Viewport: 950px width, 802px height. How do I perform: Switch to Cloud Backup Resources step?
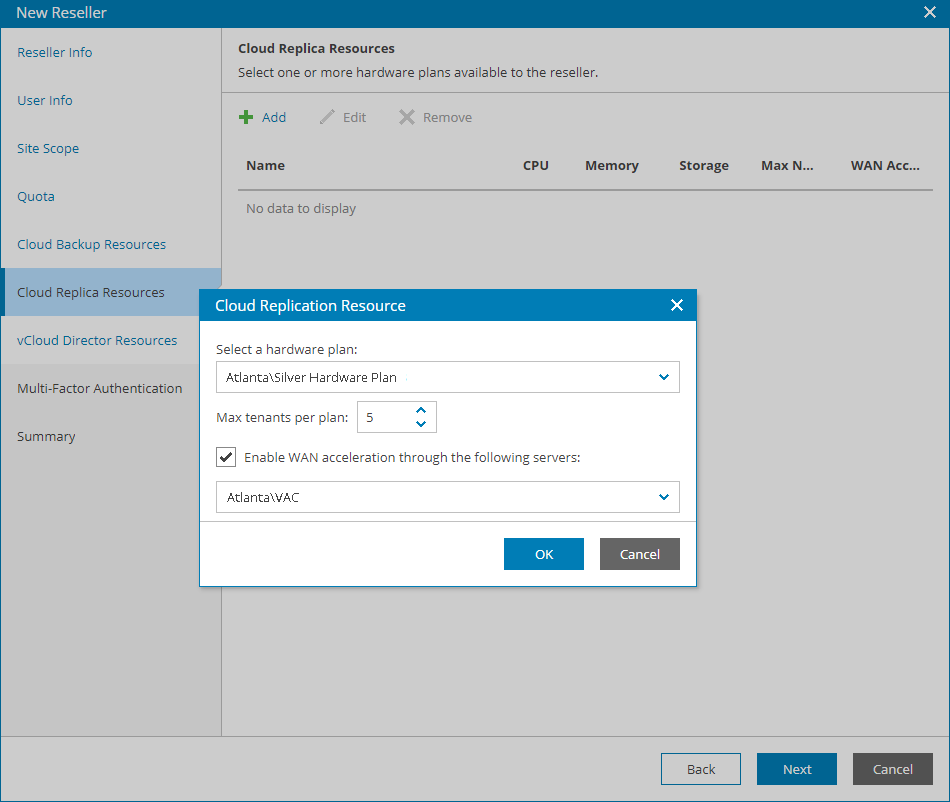[92, 244]
